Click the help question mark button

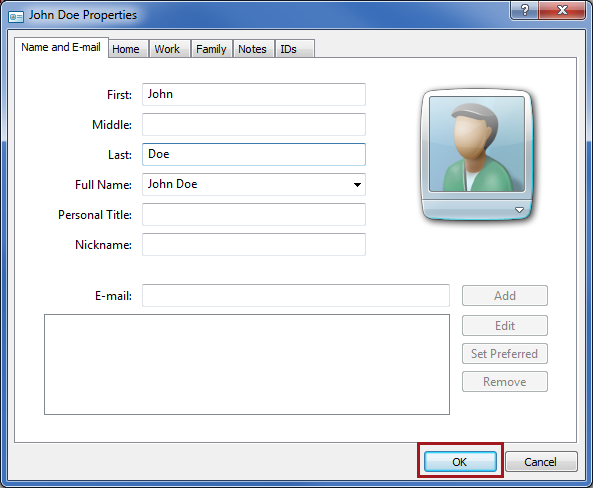coord(525,9)
